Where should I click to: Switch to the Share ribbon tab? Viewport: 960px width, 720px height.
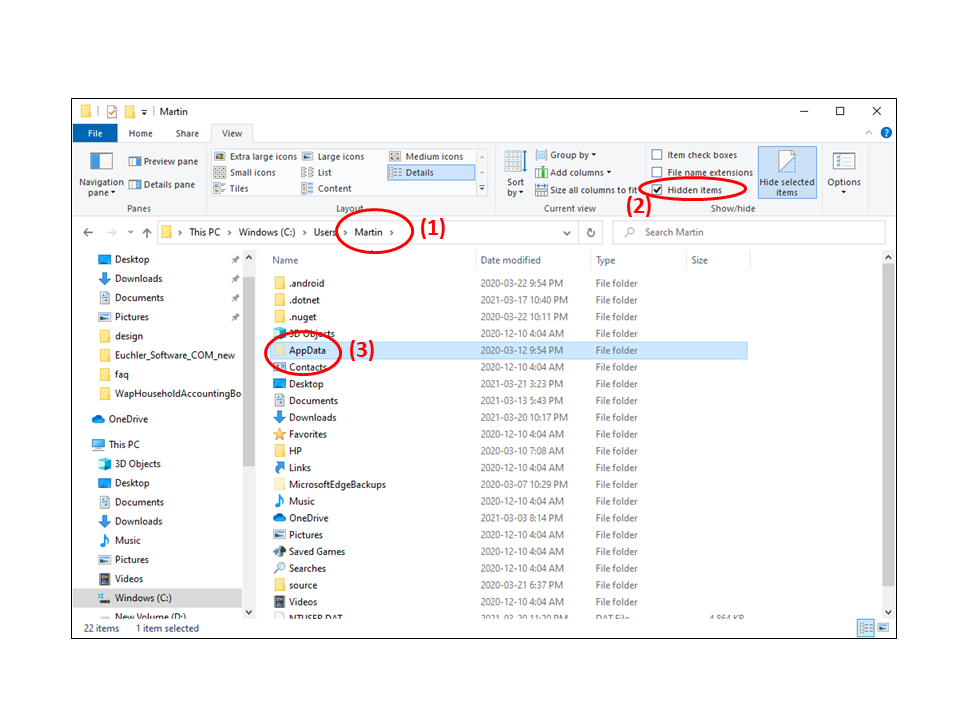(x=187, y=133)
